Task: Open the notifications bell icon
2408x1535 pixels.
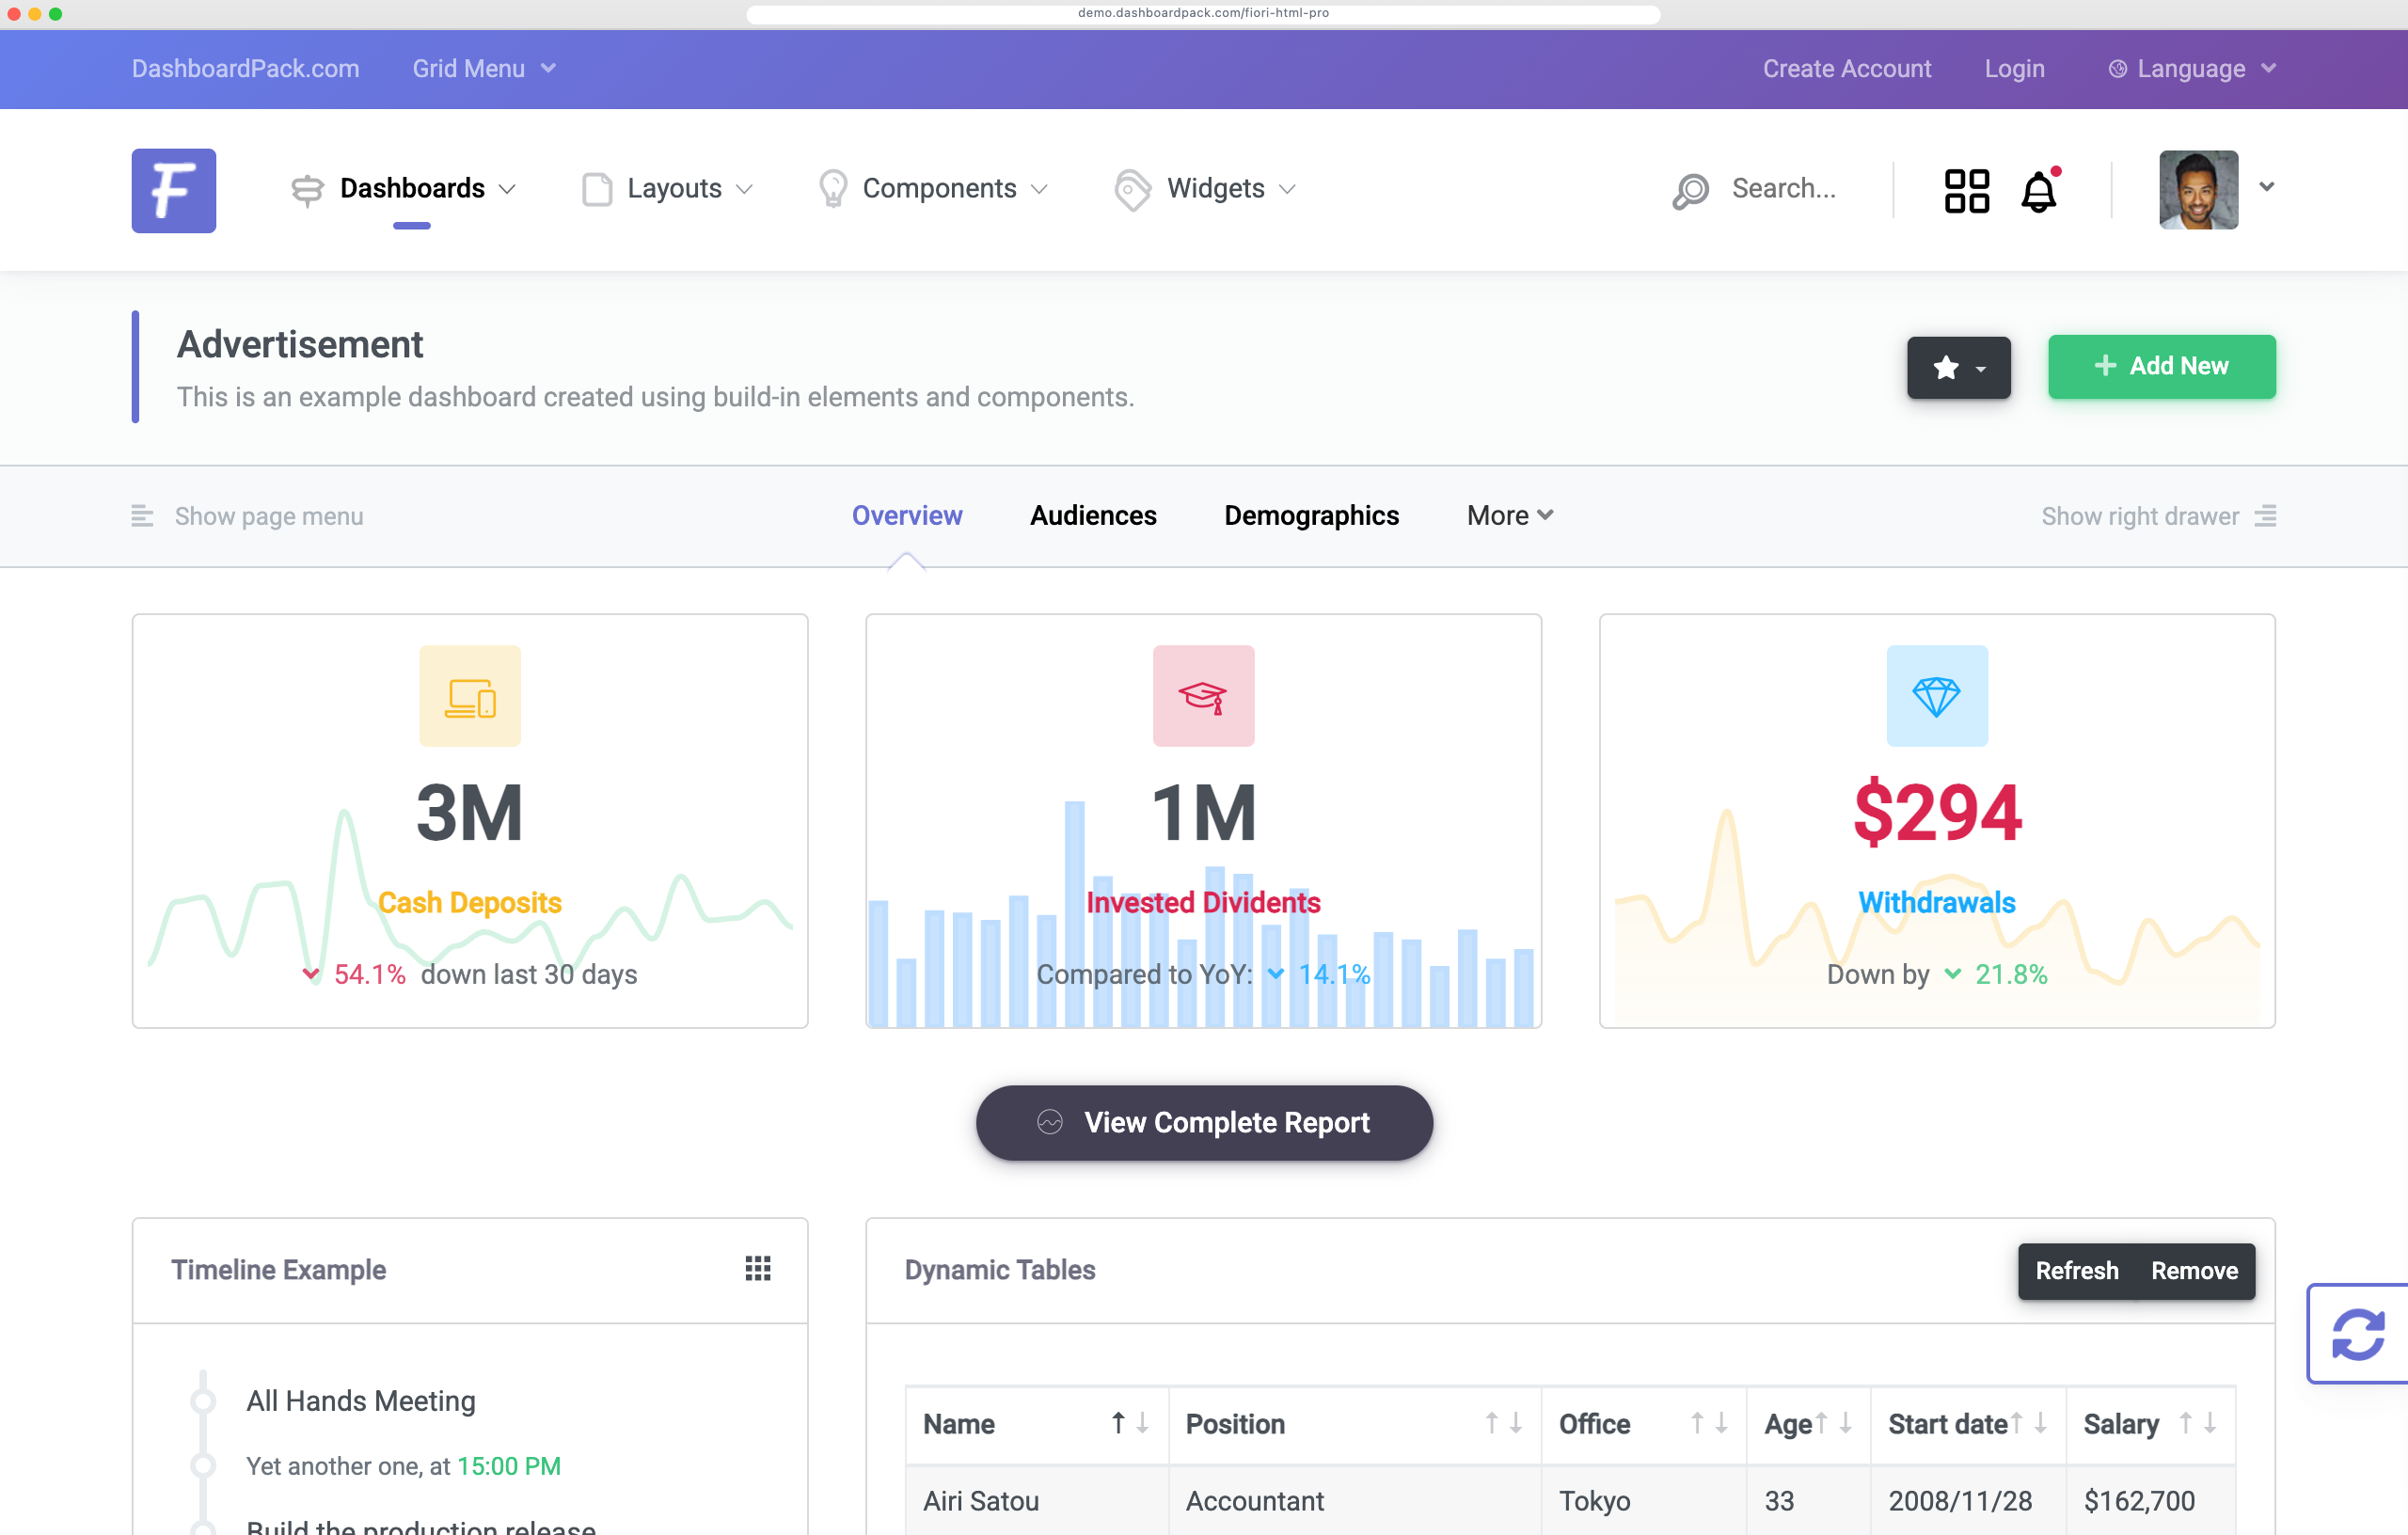Action: (x=2039, y=190)
